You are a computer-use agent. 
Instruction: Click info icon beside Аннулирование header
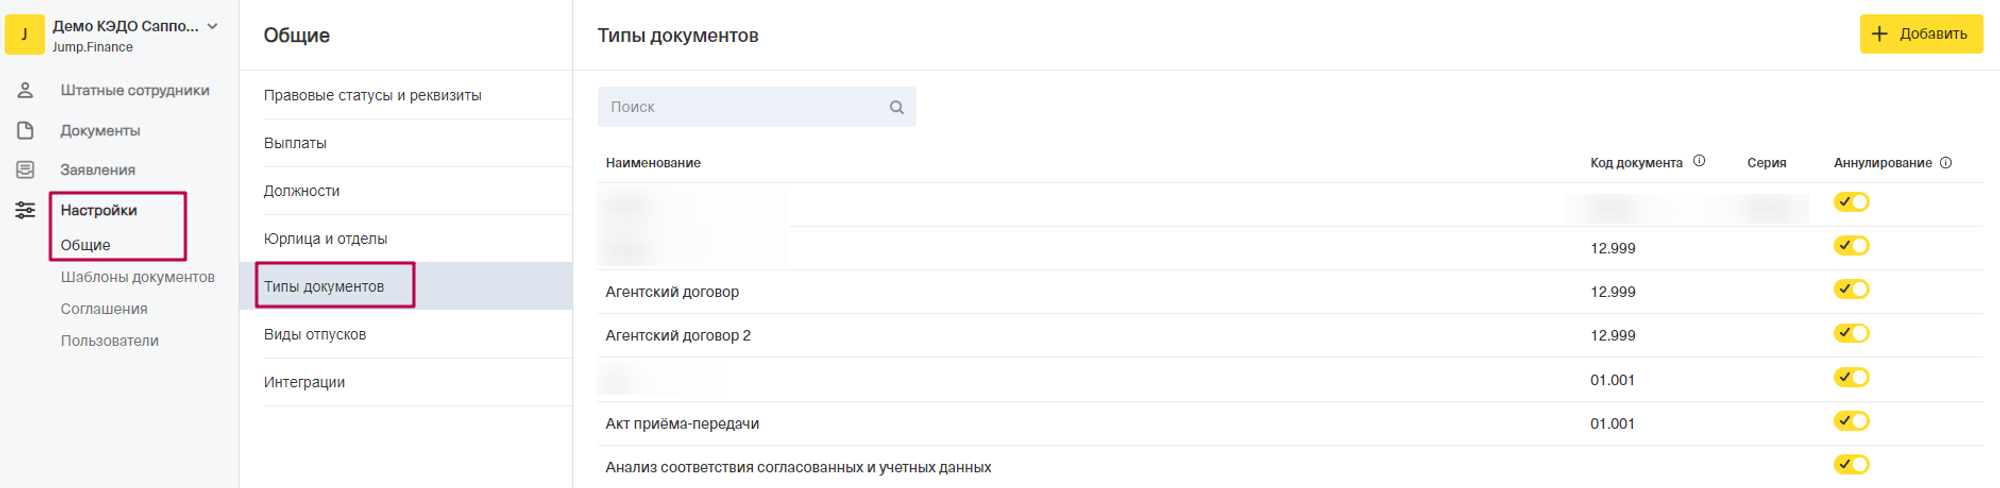point(1946,163)
